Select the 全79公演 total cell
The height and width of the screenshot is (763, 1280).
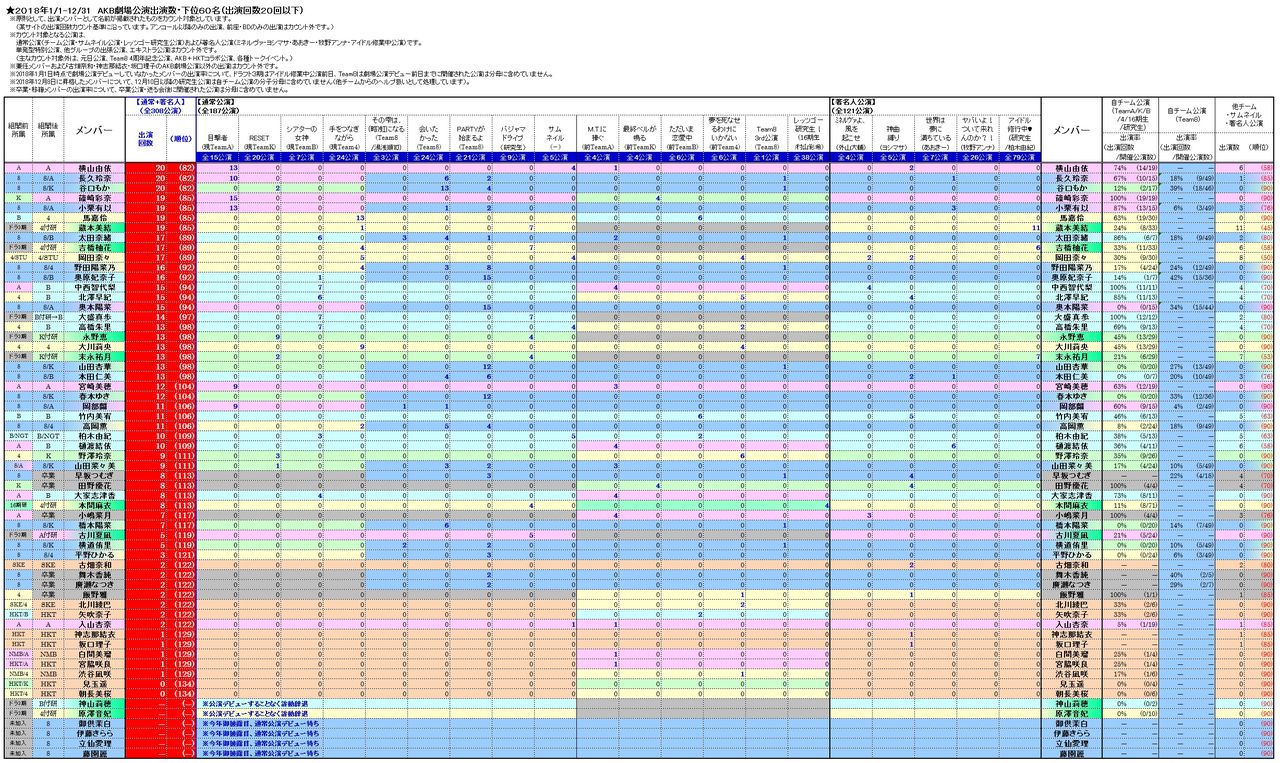pos(1020,158)
